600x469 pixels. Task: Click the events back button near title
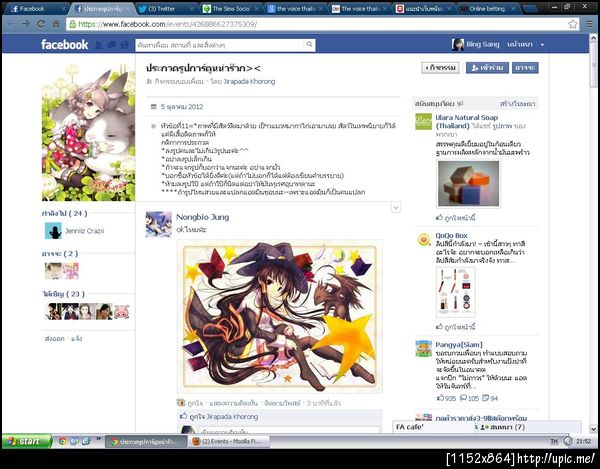pyautogui.click(x=440, y=68)
